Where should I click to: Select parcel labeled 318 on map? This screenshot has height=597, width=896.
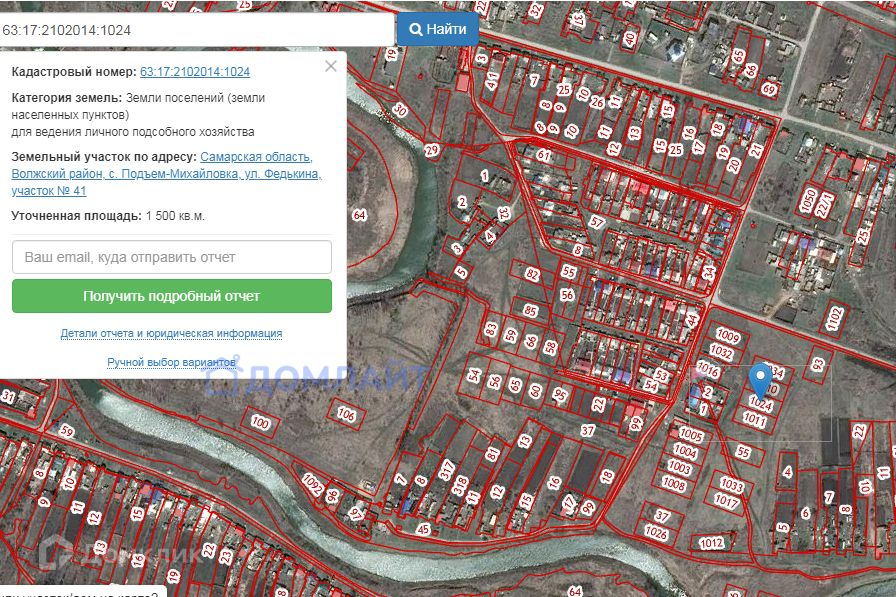coord(460,486)
